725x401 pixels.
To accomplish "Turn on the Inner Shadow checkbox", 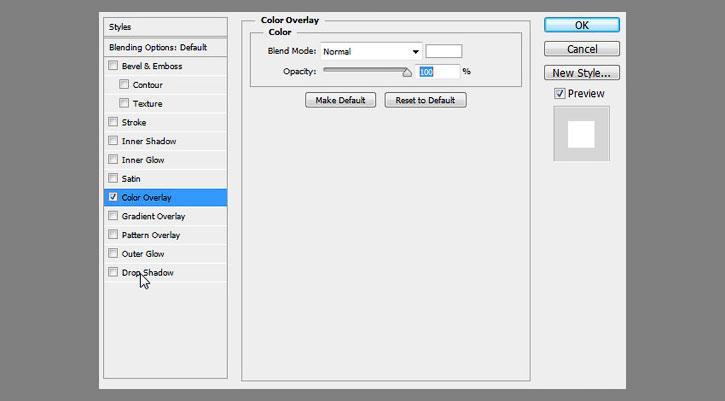I will tap(113, 140).
